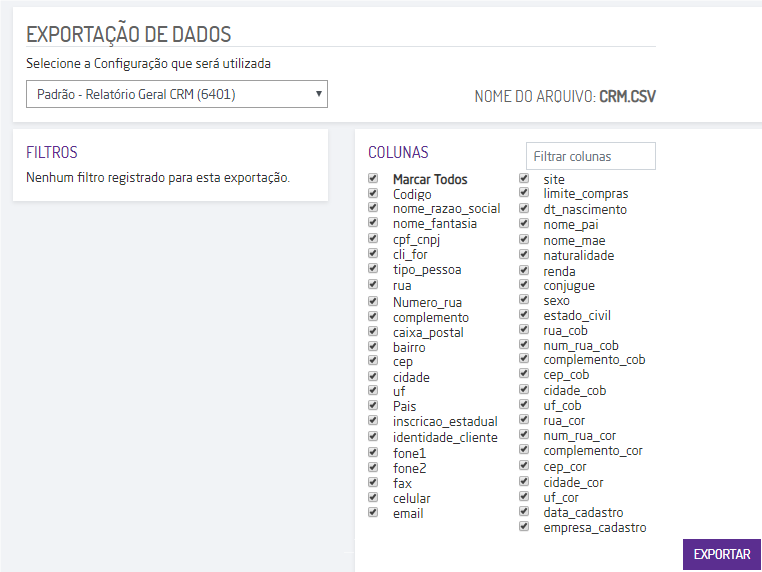The height and width of the screenshot is (572, 762).
Task: Click the EXPORTAÇÃO DE DADOS title
Action: click(129, 35)
